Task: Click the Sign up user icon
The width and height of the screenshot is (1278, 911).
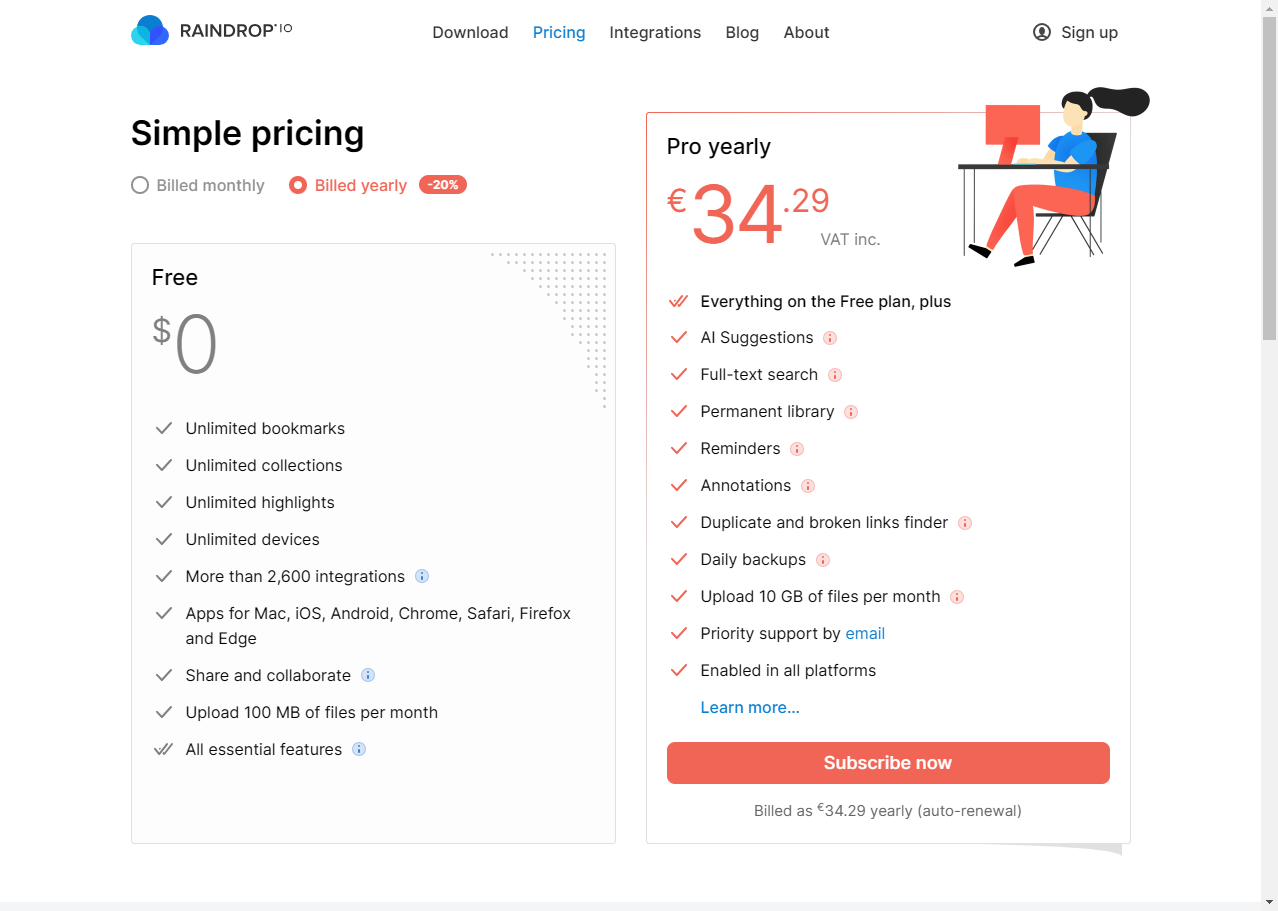Action: tap(1042, 32)
